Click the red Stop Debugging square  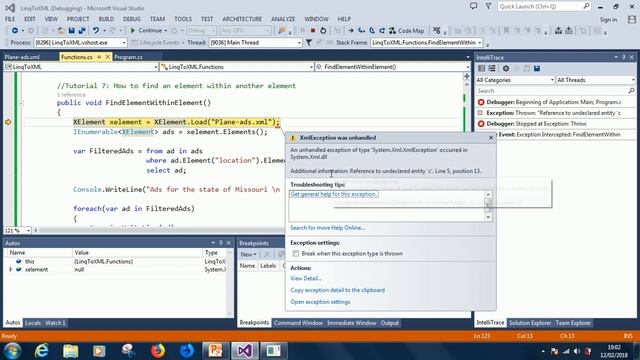pyautogui.click(x=313, y=31)
